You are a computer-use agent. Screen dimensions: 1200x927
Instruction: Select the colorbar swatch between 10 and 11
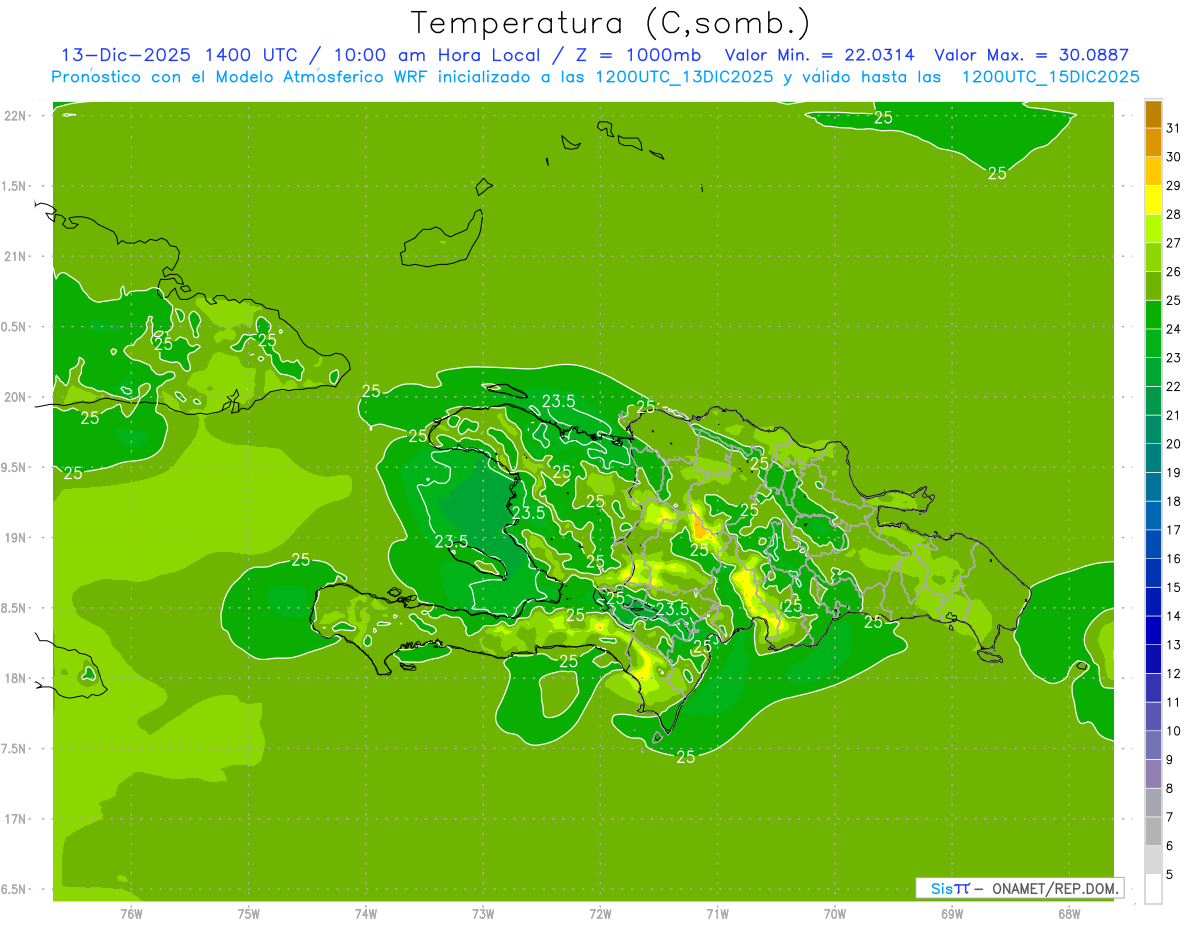[x=1153, y=716]
